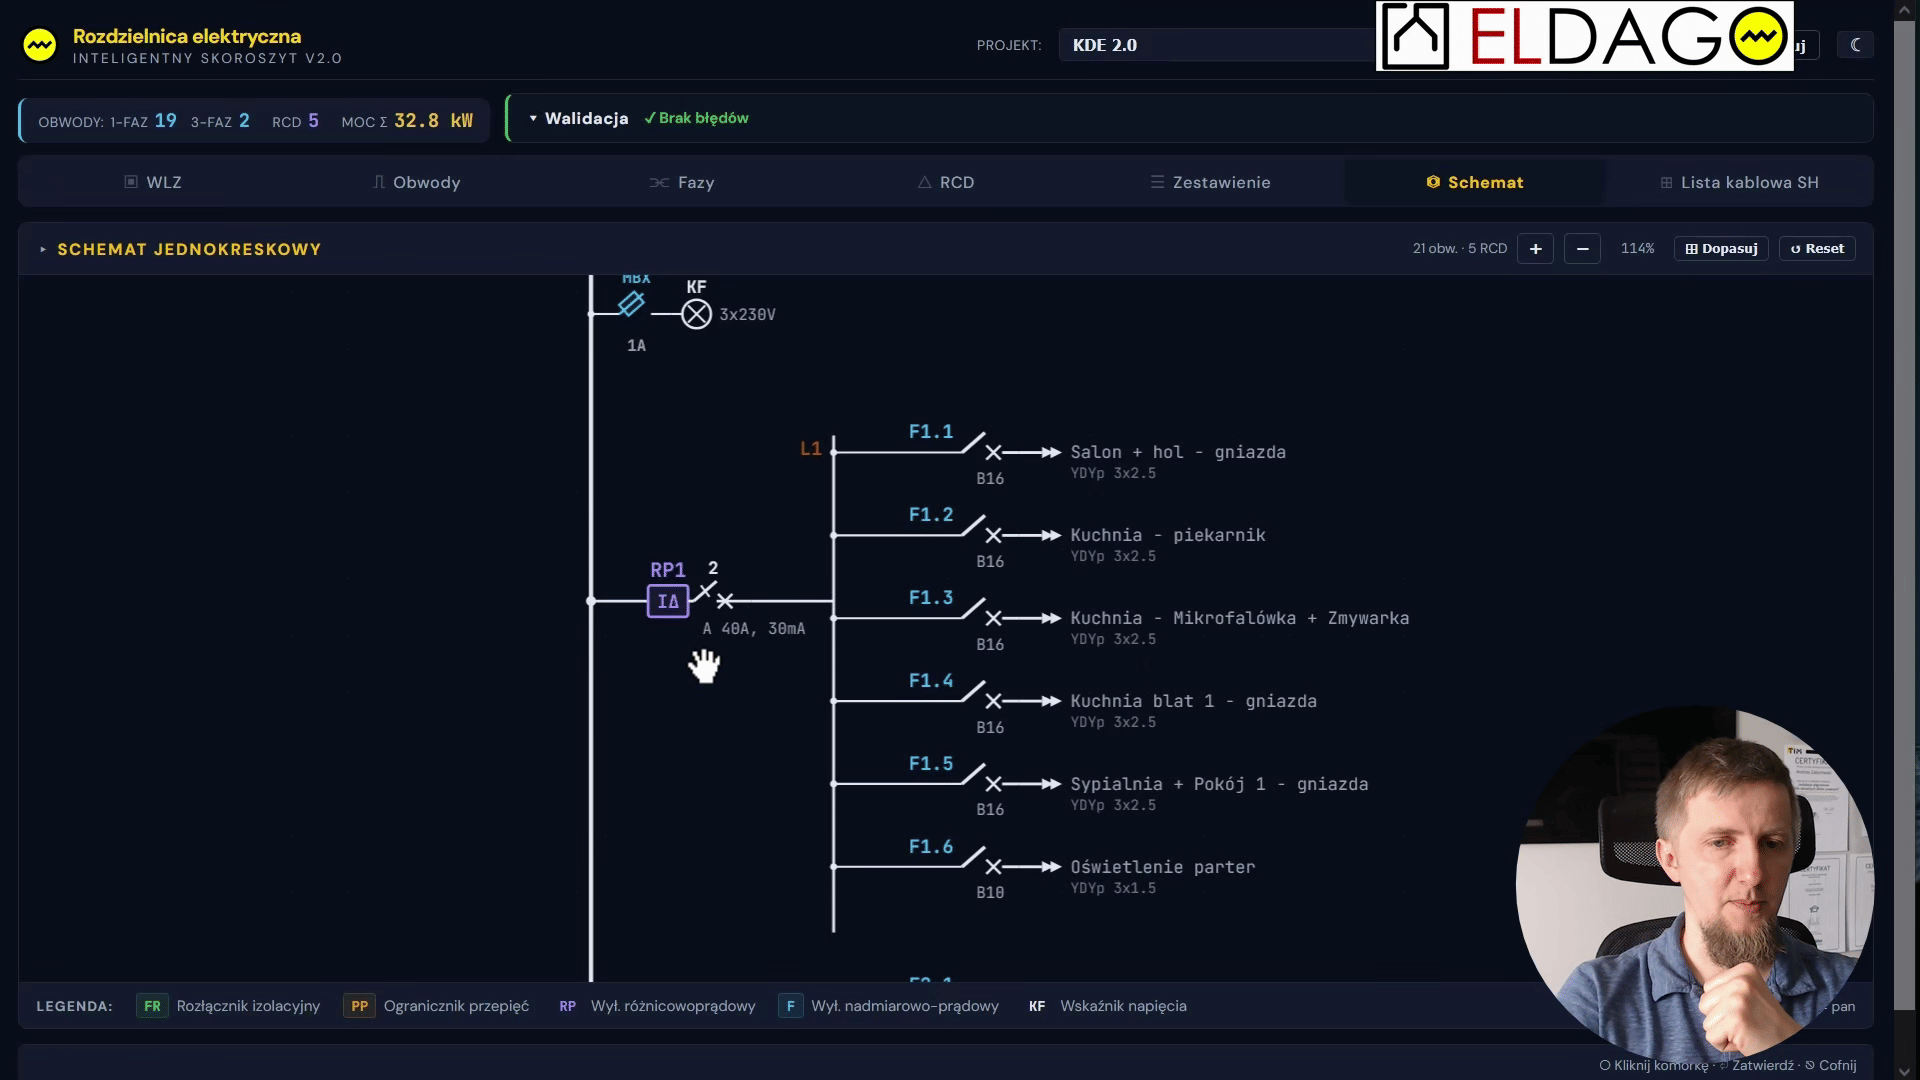
Task: Open the Lista kablowa SH tab
Action: (x=1739, y=182)
